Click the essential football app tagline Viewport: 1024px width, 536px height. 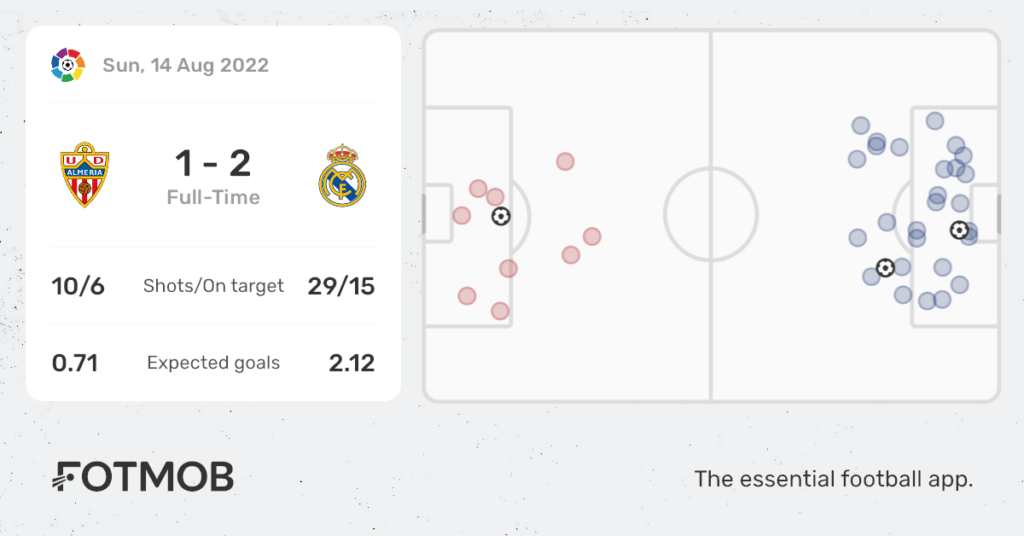(x=833, y=479)
